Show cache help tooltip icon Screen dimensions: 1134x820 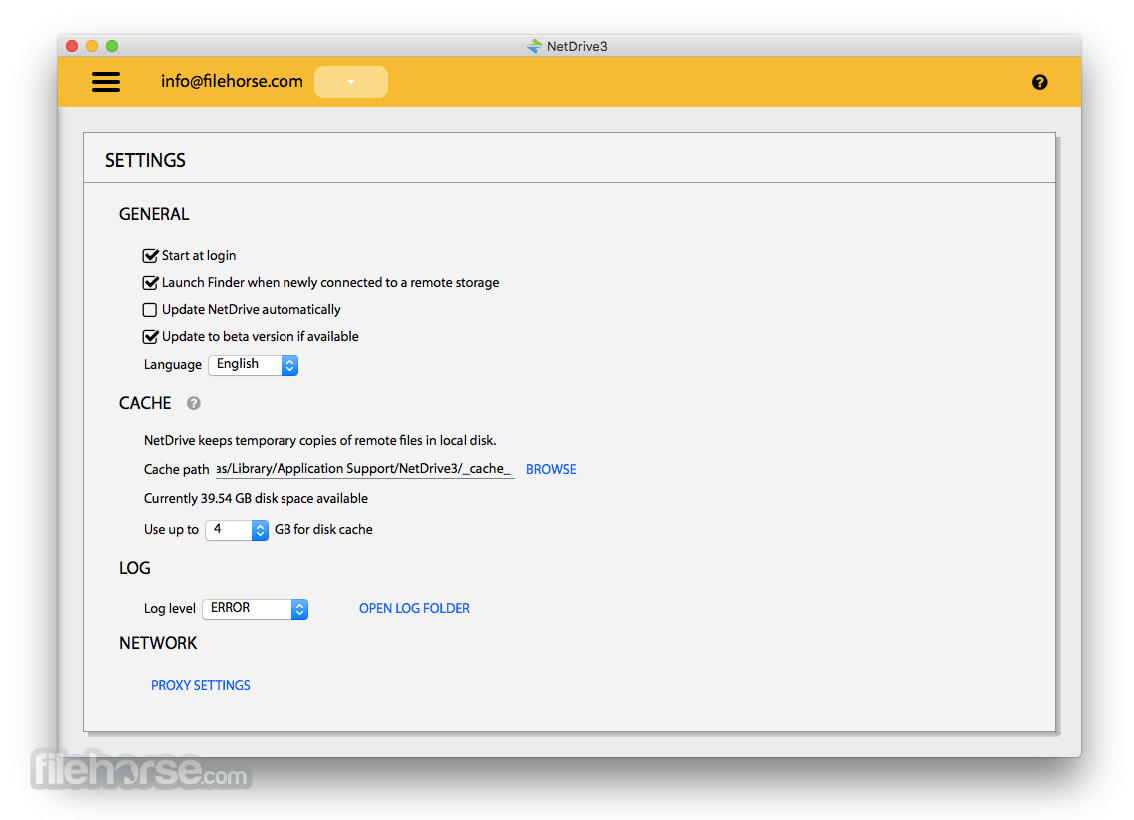(194, 403)
